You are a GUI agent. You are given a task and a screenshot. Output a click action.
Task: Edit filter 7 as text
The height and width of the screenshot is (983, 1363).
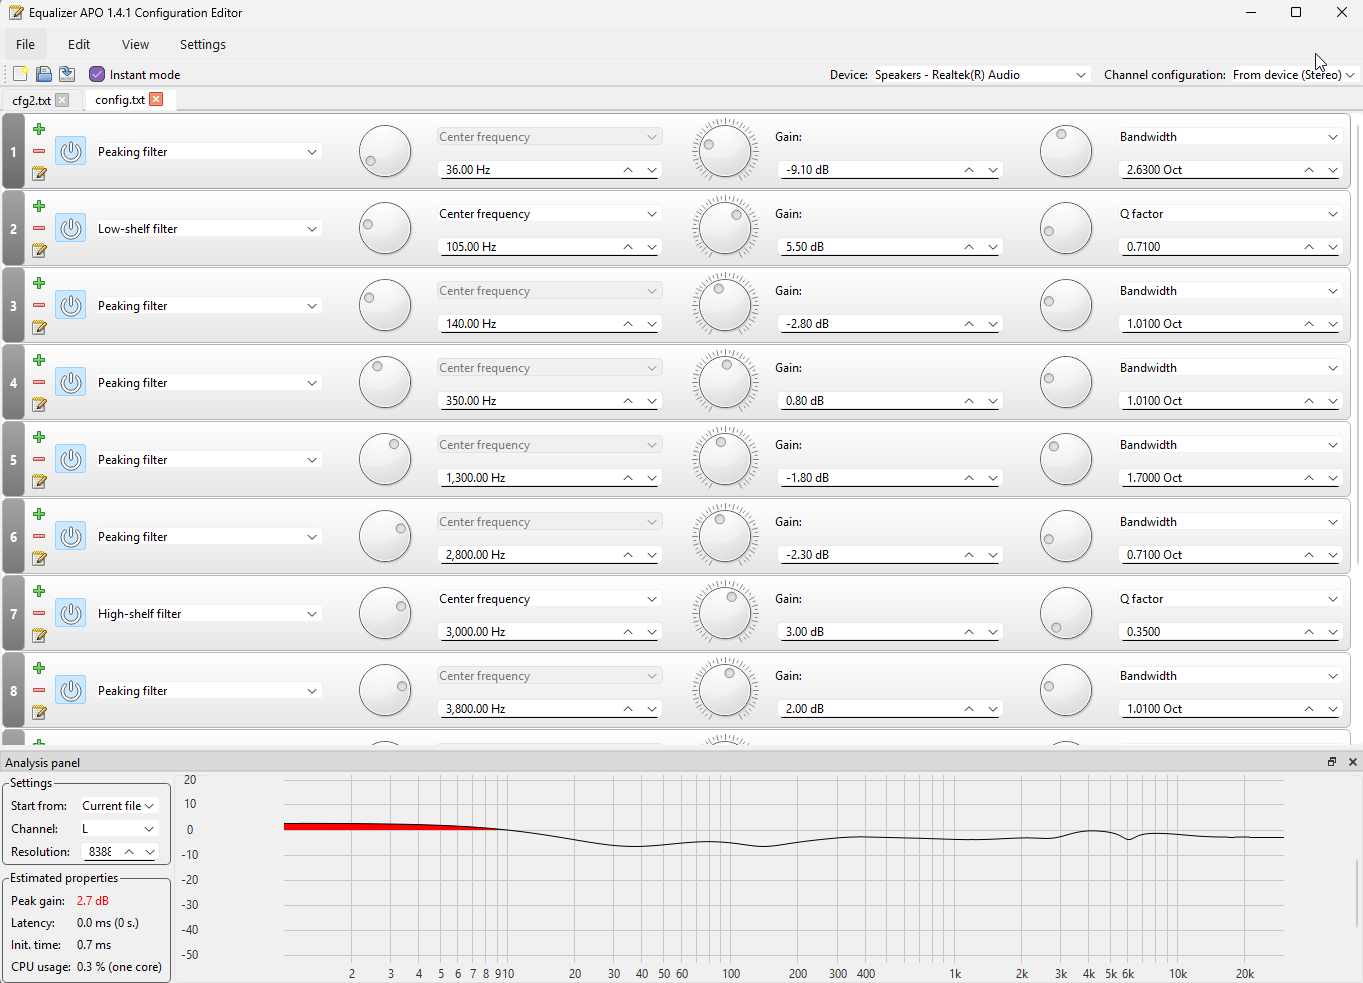39,635
